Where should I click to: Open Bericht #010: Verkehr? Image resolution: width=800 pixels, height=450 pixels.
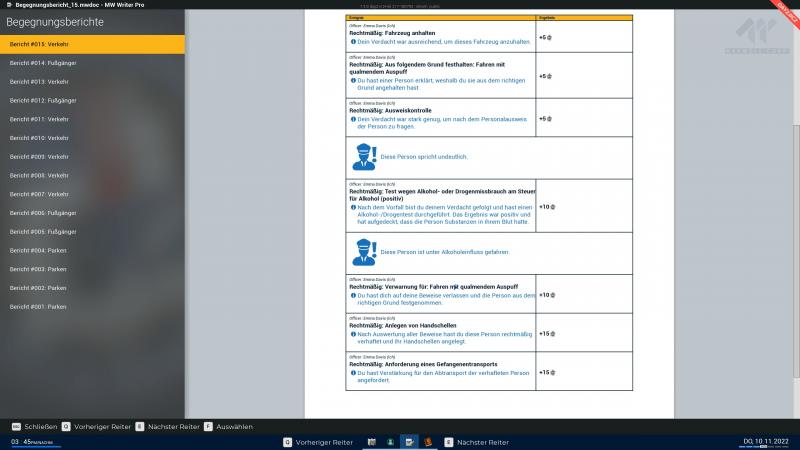(92, 138)
